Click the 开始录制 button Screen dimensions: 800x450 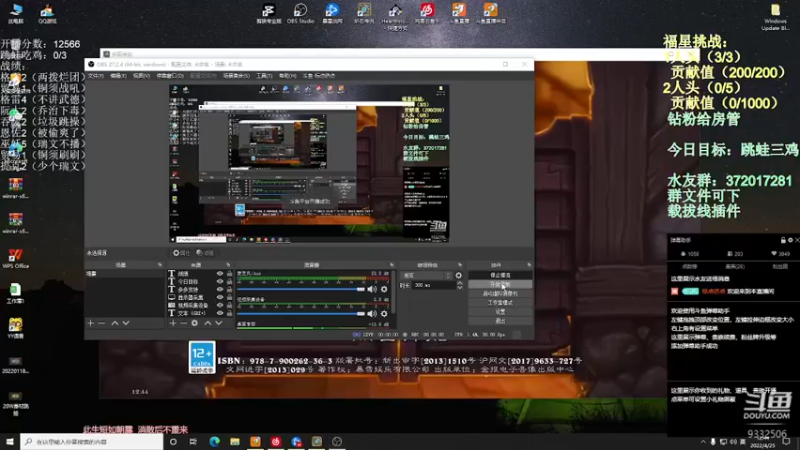point(500,285)
